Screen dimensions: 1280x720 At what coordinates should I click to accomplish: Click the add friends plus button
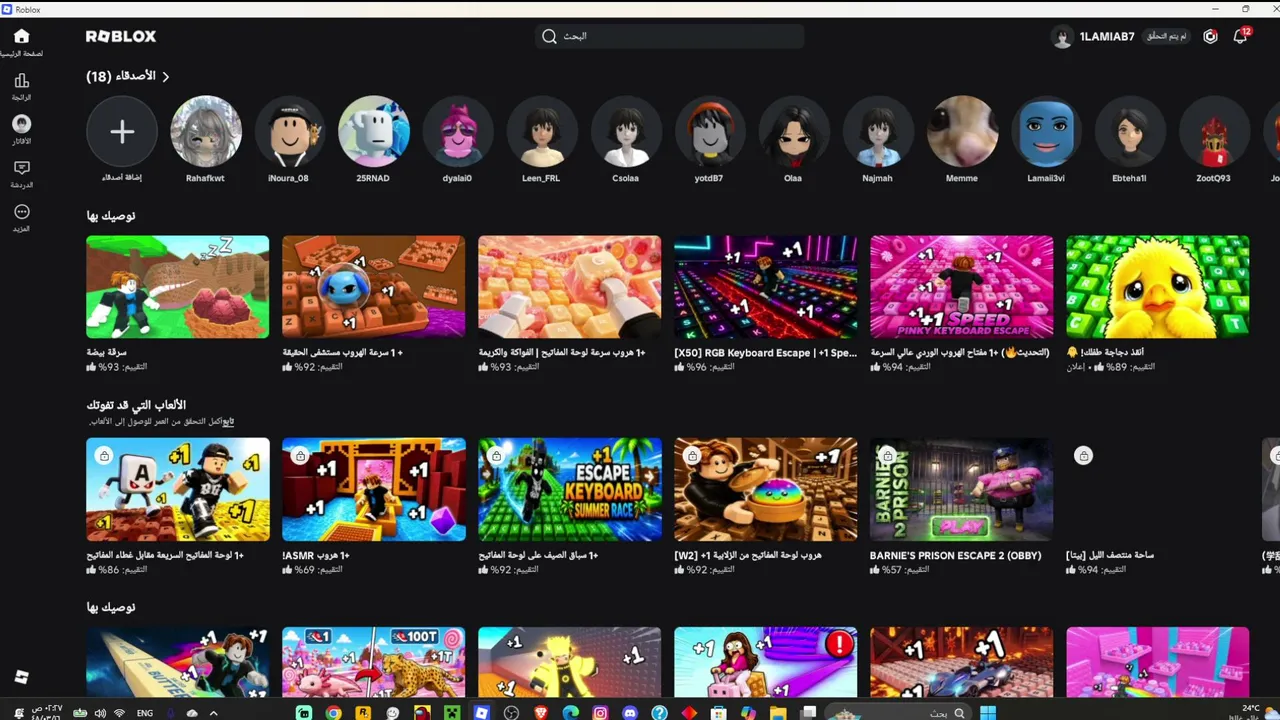coord(122,131)
